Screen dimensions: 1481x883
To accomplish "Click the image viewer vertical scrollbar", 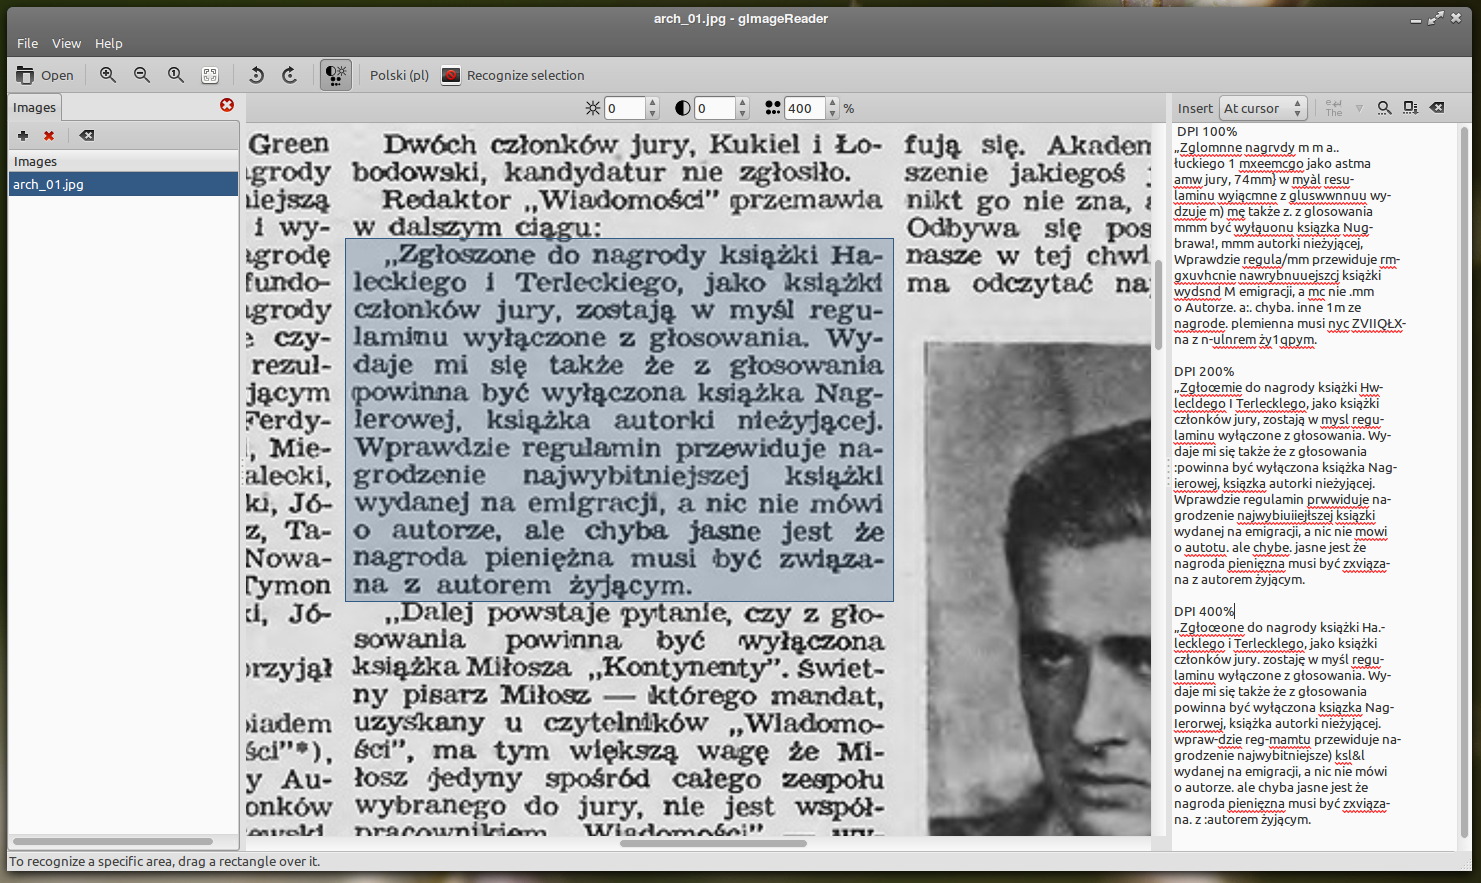I will [1159, 303].
